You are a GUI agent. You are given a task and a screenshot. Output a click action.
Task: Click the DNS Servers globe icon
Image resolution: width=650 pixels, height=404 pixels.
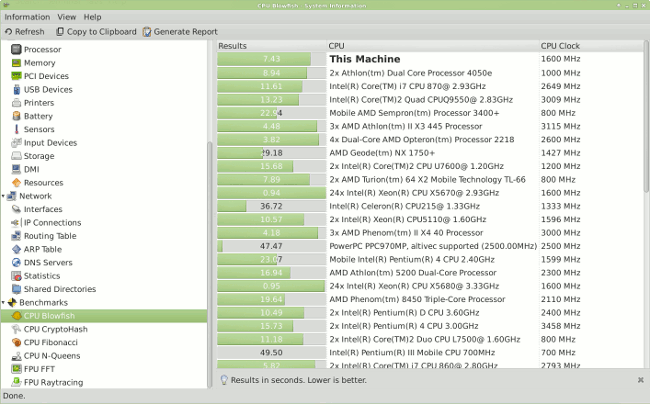(x=16, y=262)
